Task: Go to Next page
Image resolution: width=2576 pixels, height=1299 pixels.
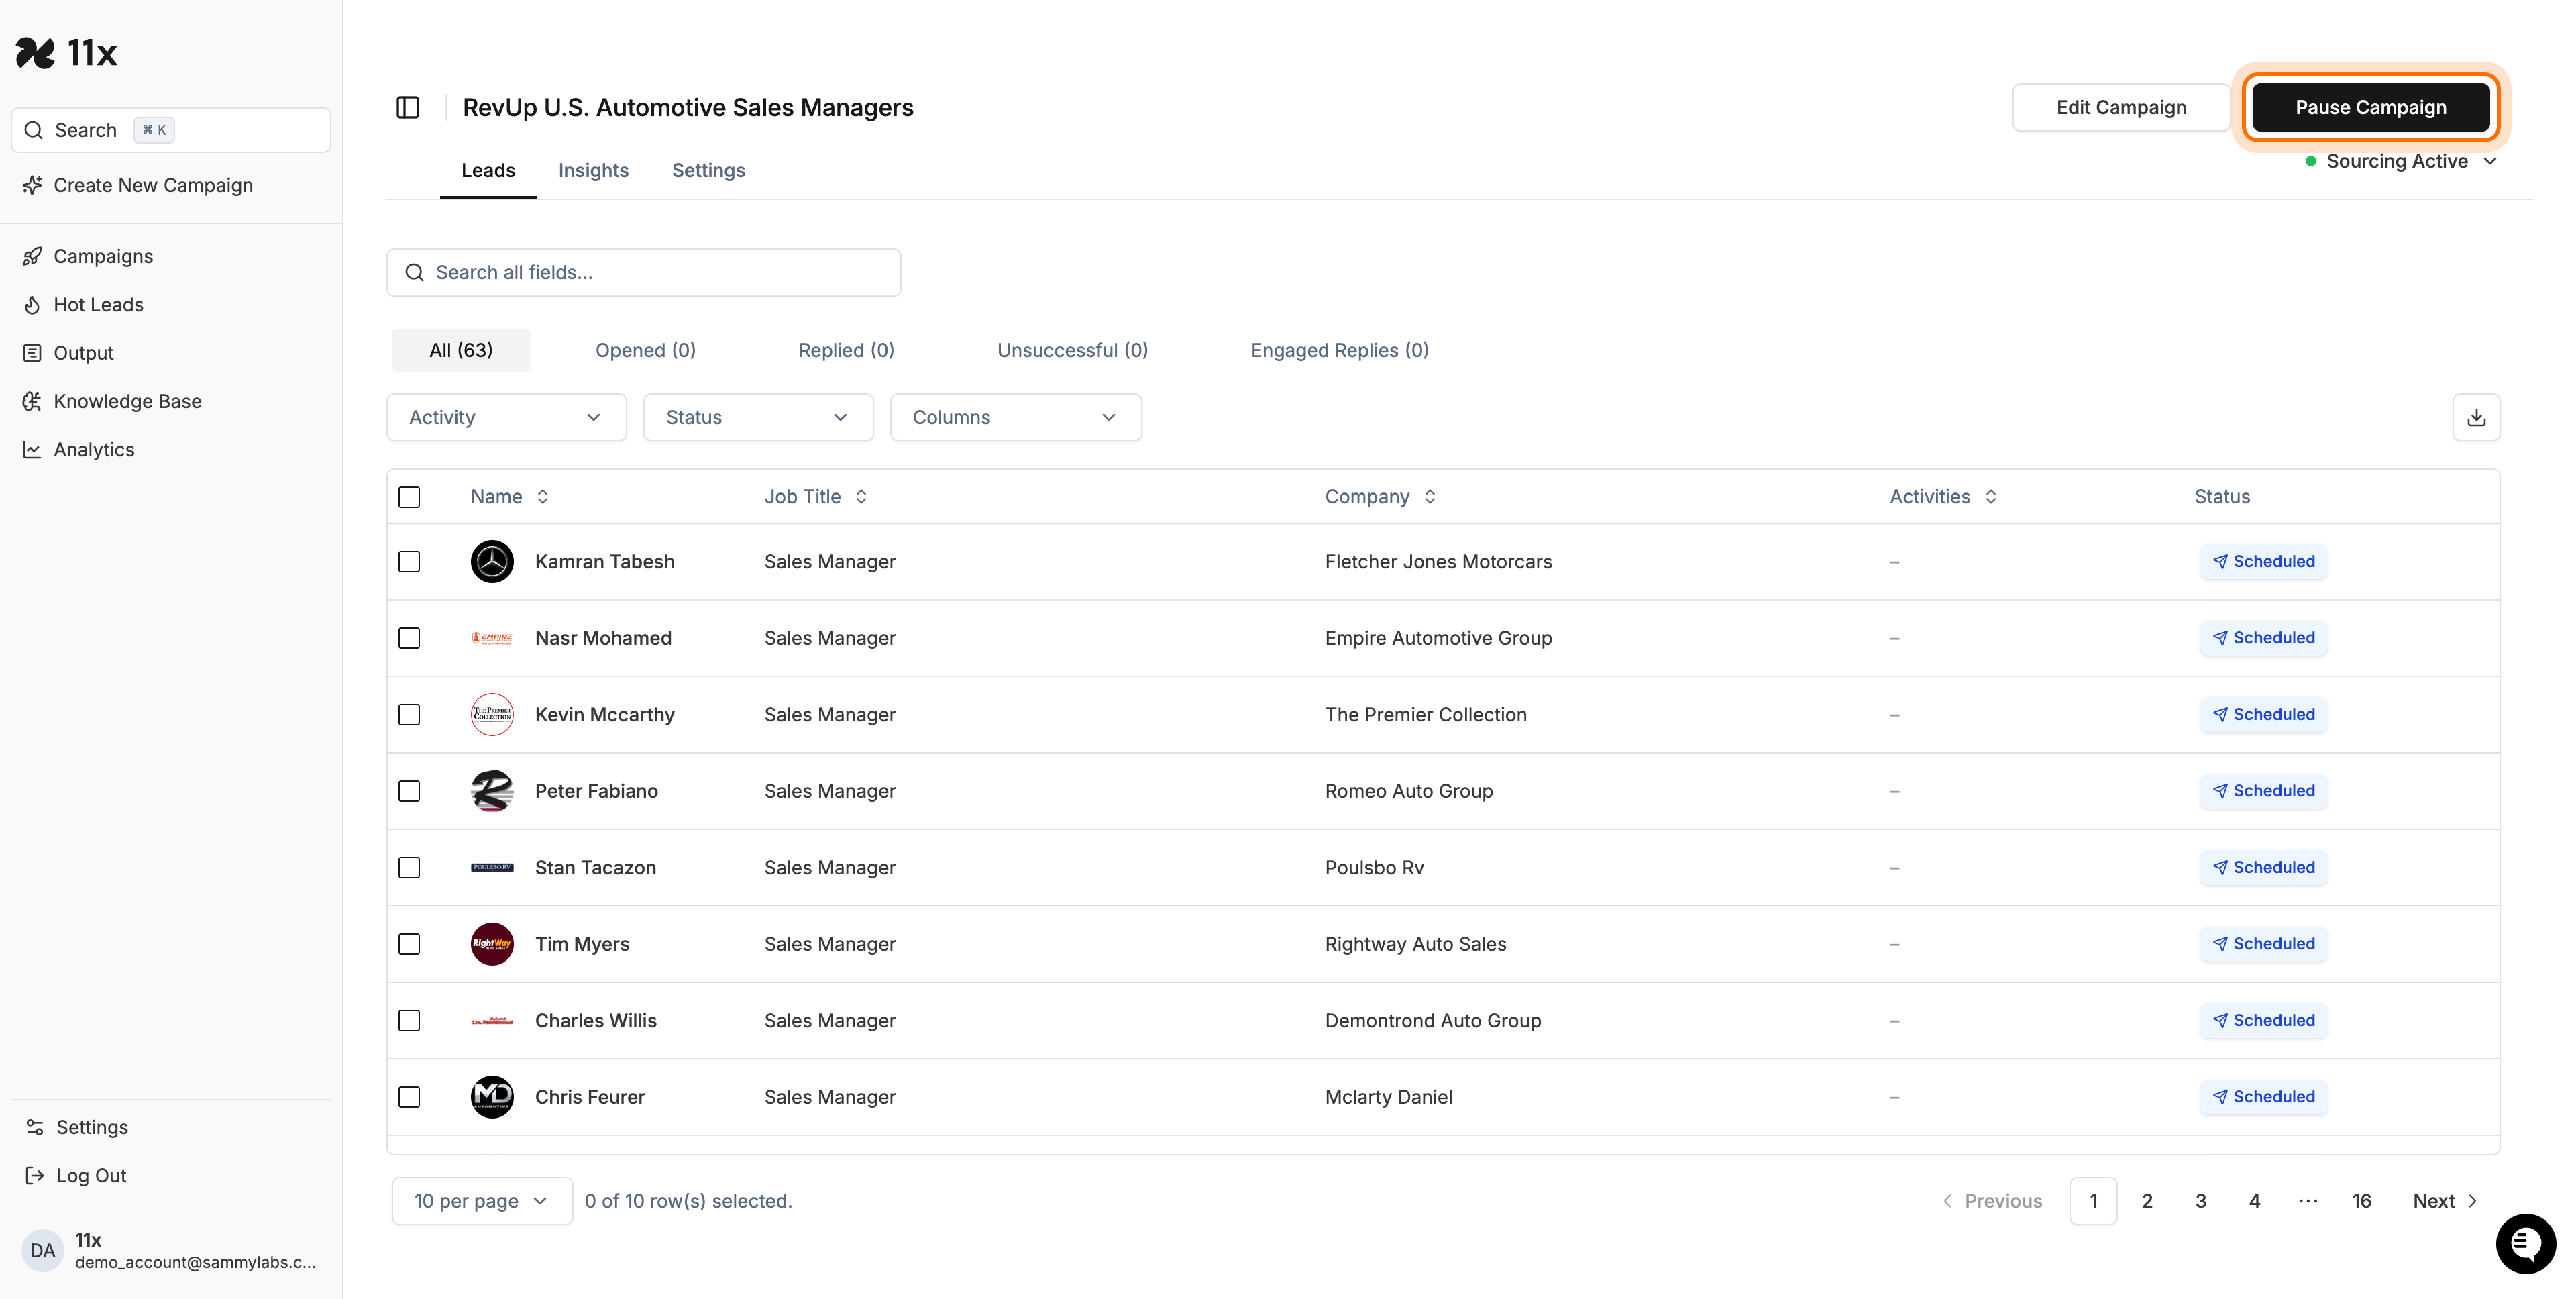Action: click(x=2444, y=1201)
